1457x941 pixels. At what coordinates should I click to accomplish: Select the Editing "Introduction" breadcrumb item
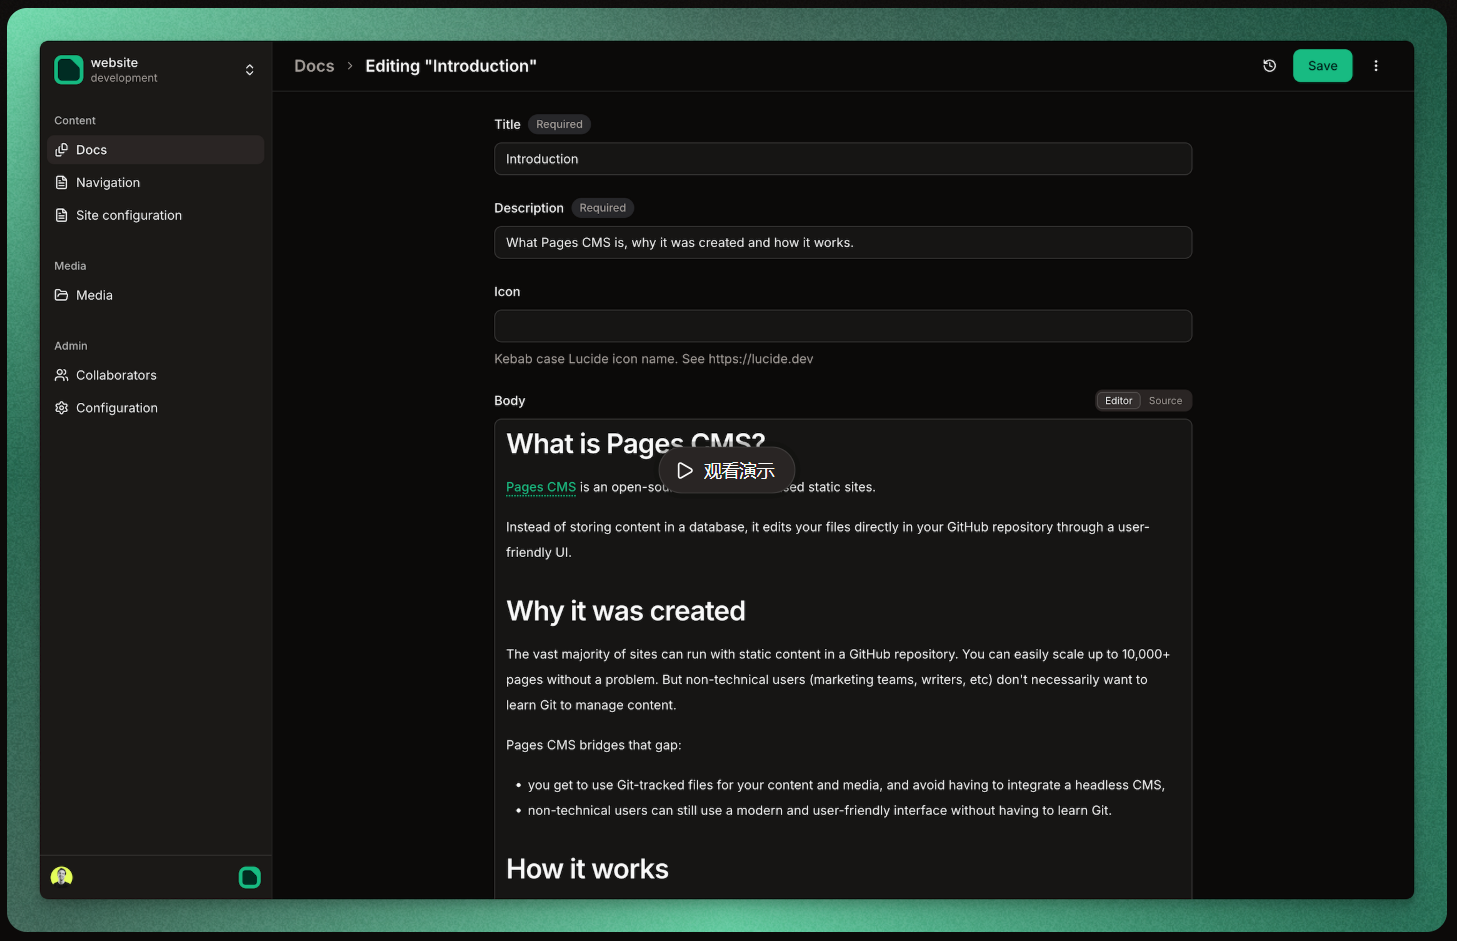click(x=451, y=66)
